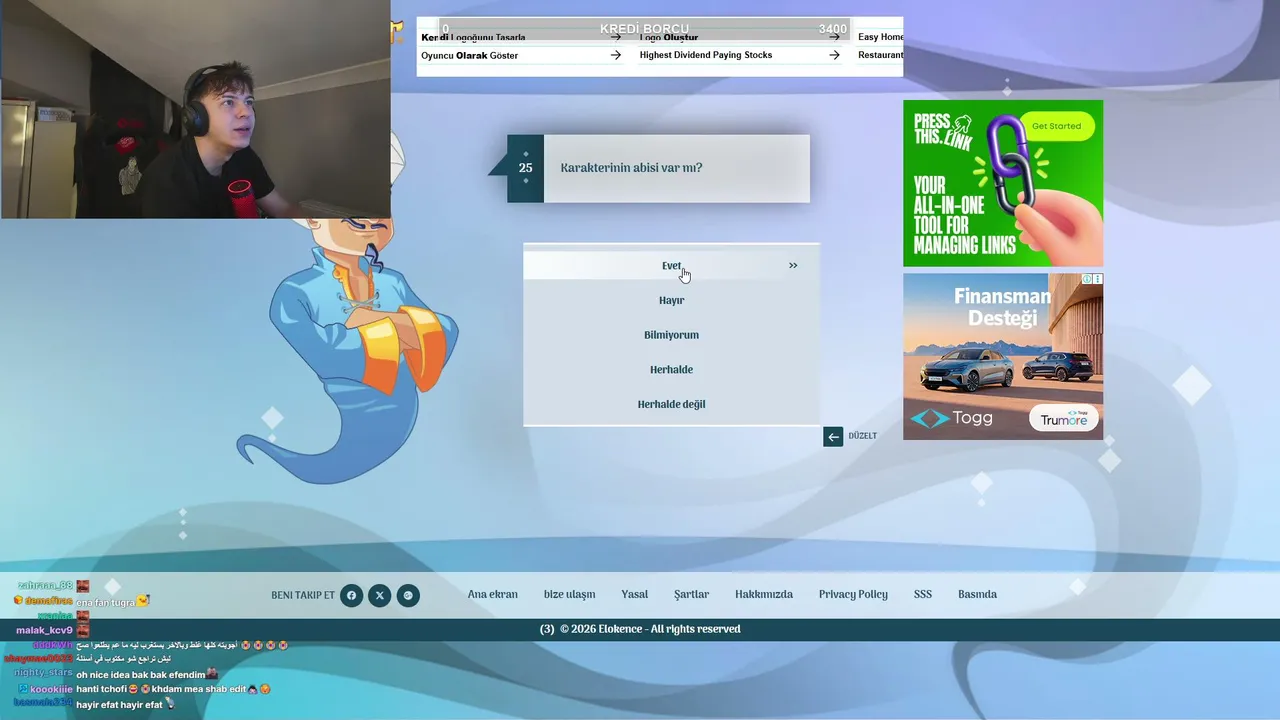Click the arrow next to Oyuncu Olarak Göster

pyautogui.click(x=616, y=55)
